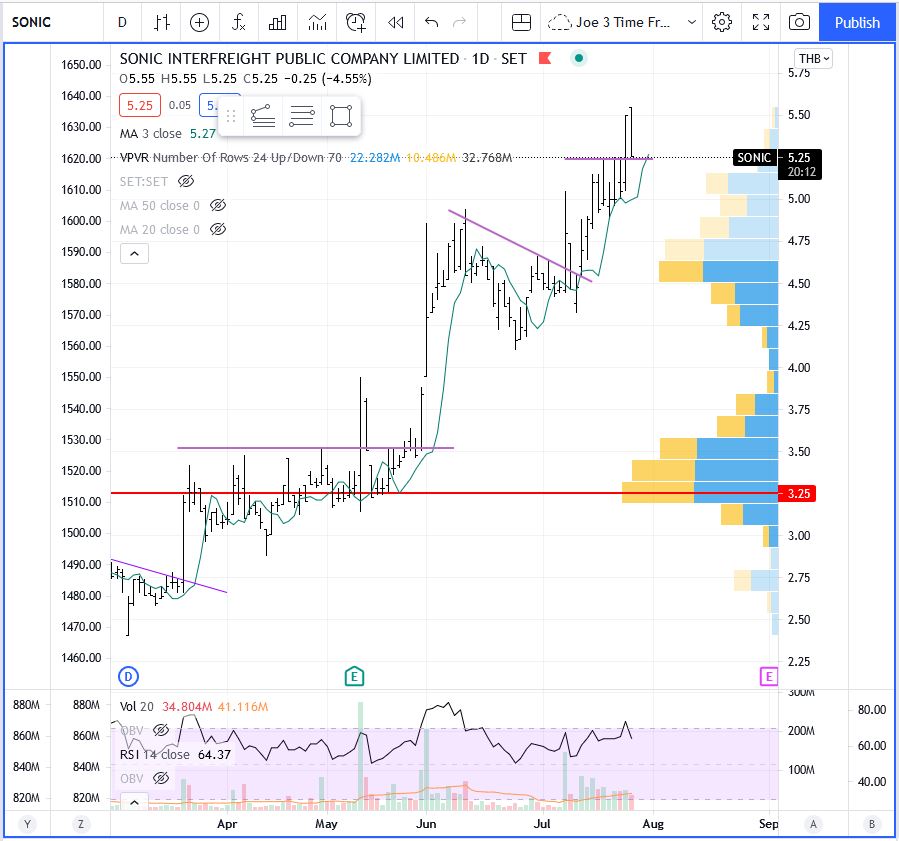Expand the layout name dropdown arrow
This screenshot has width=899, height=841.
[x=692, y=22]
